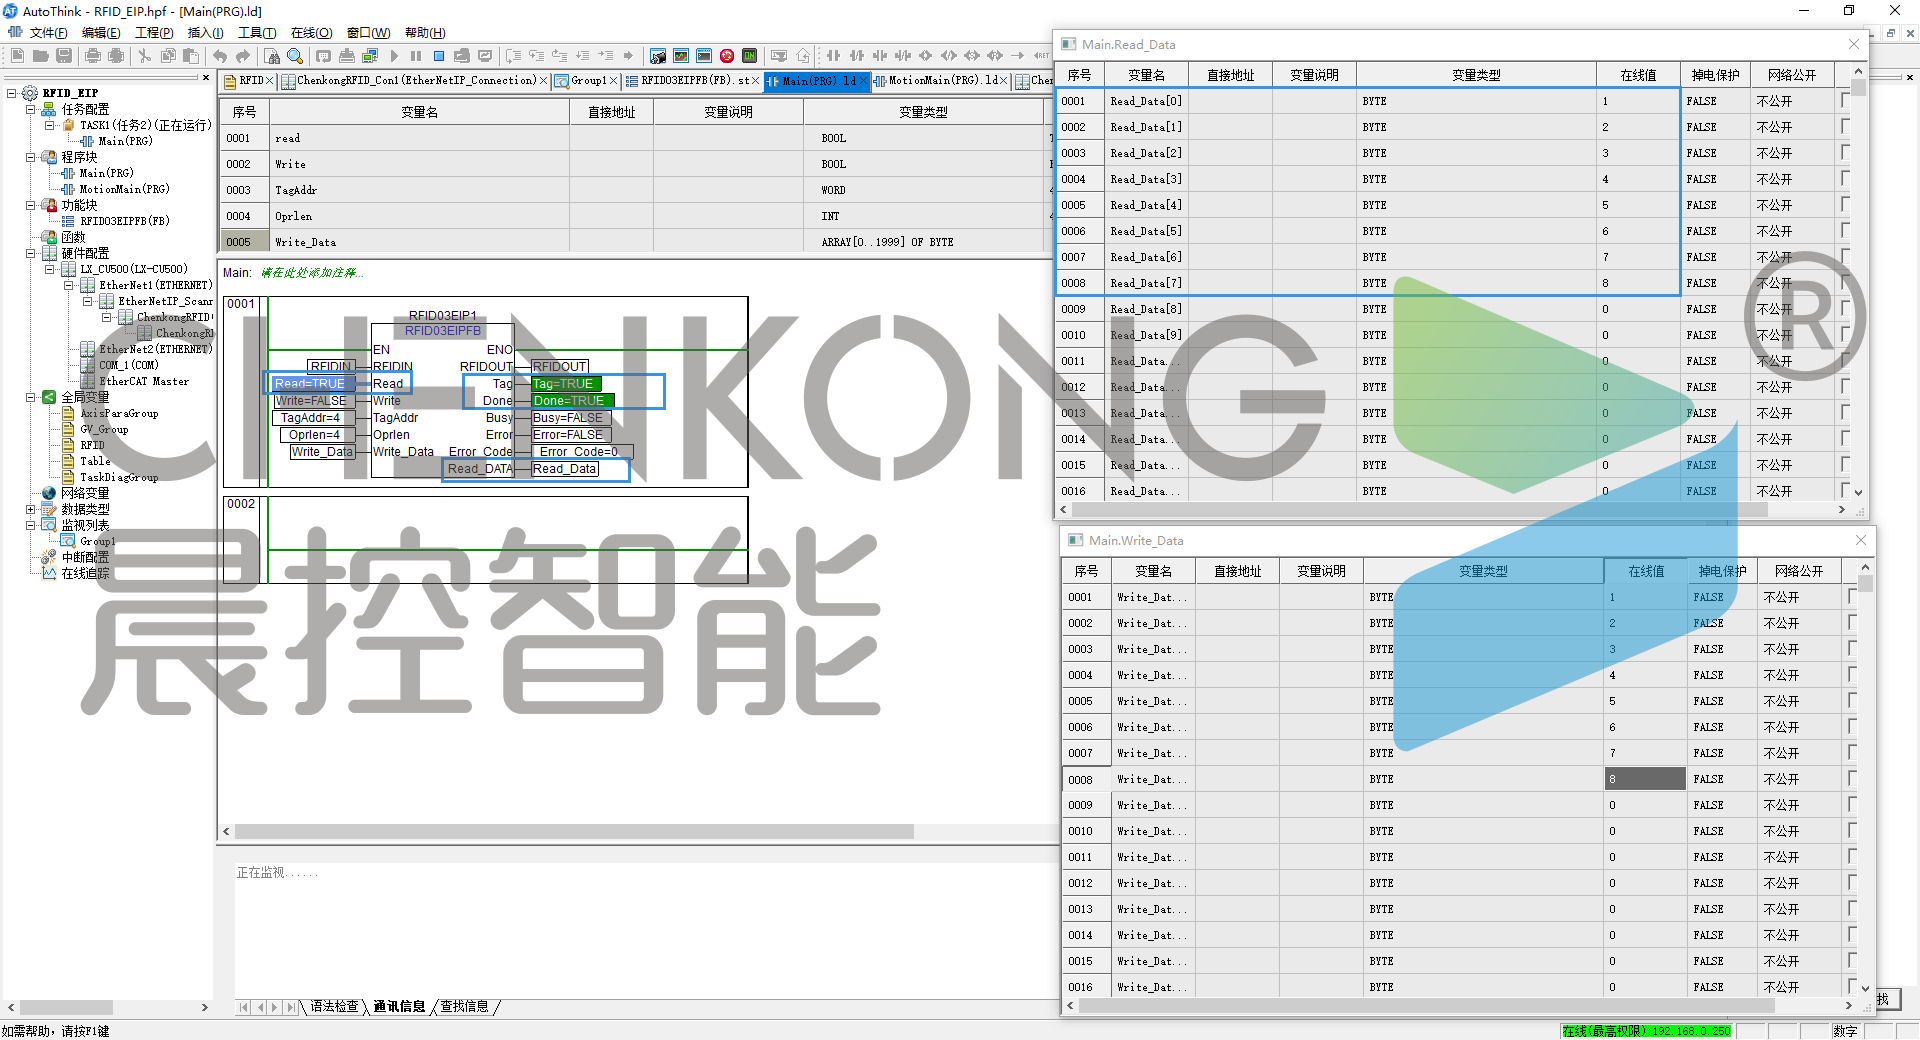Click the 网络变量 globe icon

coord(49,493)
